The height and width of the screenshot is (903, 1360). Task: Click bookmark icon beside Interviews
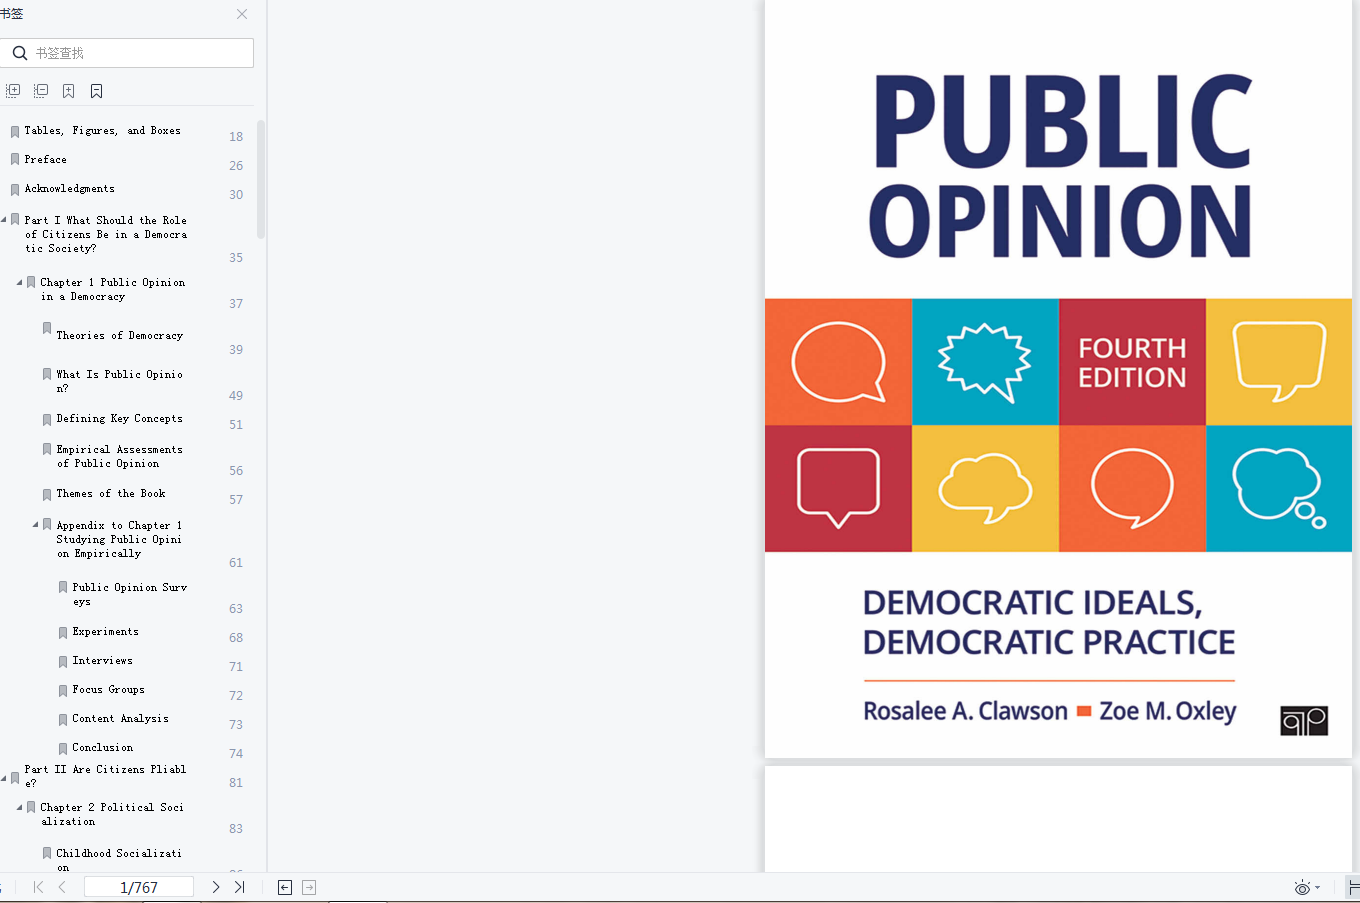click(63, 662)
